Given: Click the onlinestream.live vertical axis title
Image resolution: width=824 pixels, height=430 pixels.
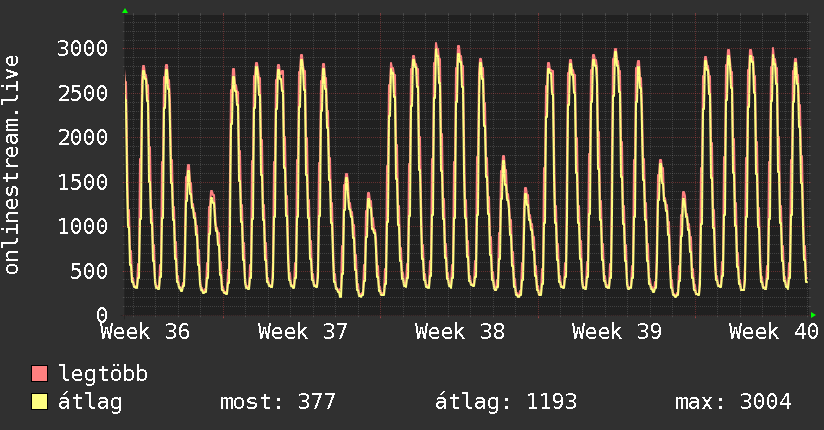Looking at the screenshot, I should (11, 165).
